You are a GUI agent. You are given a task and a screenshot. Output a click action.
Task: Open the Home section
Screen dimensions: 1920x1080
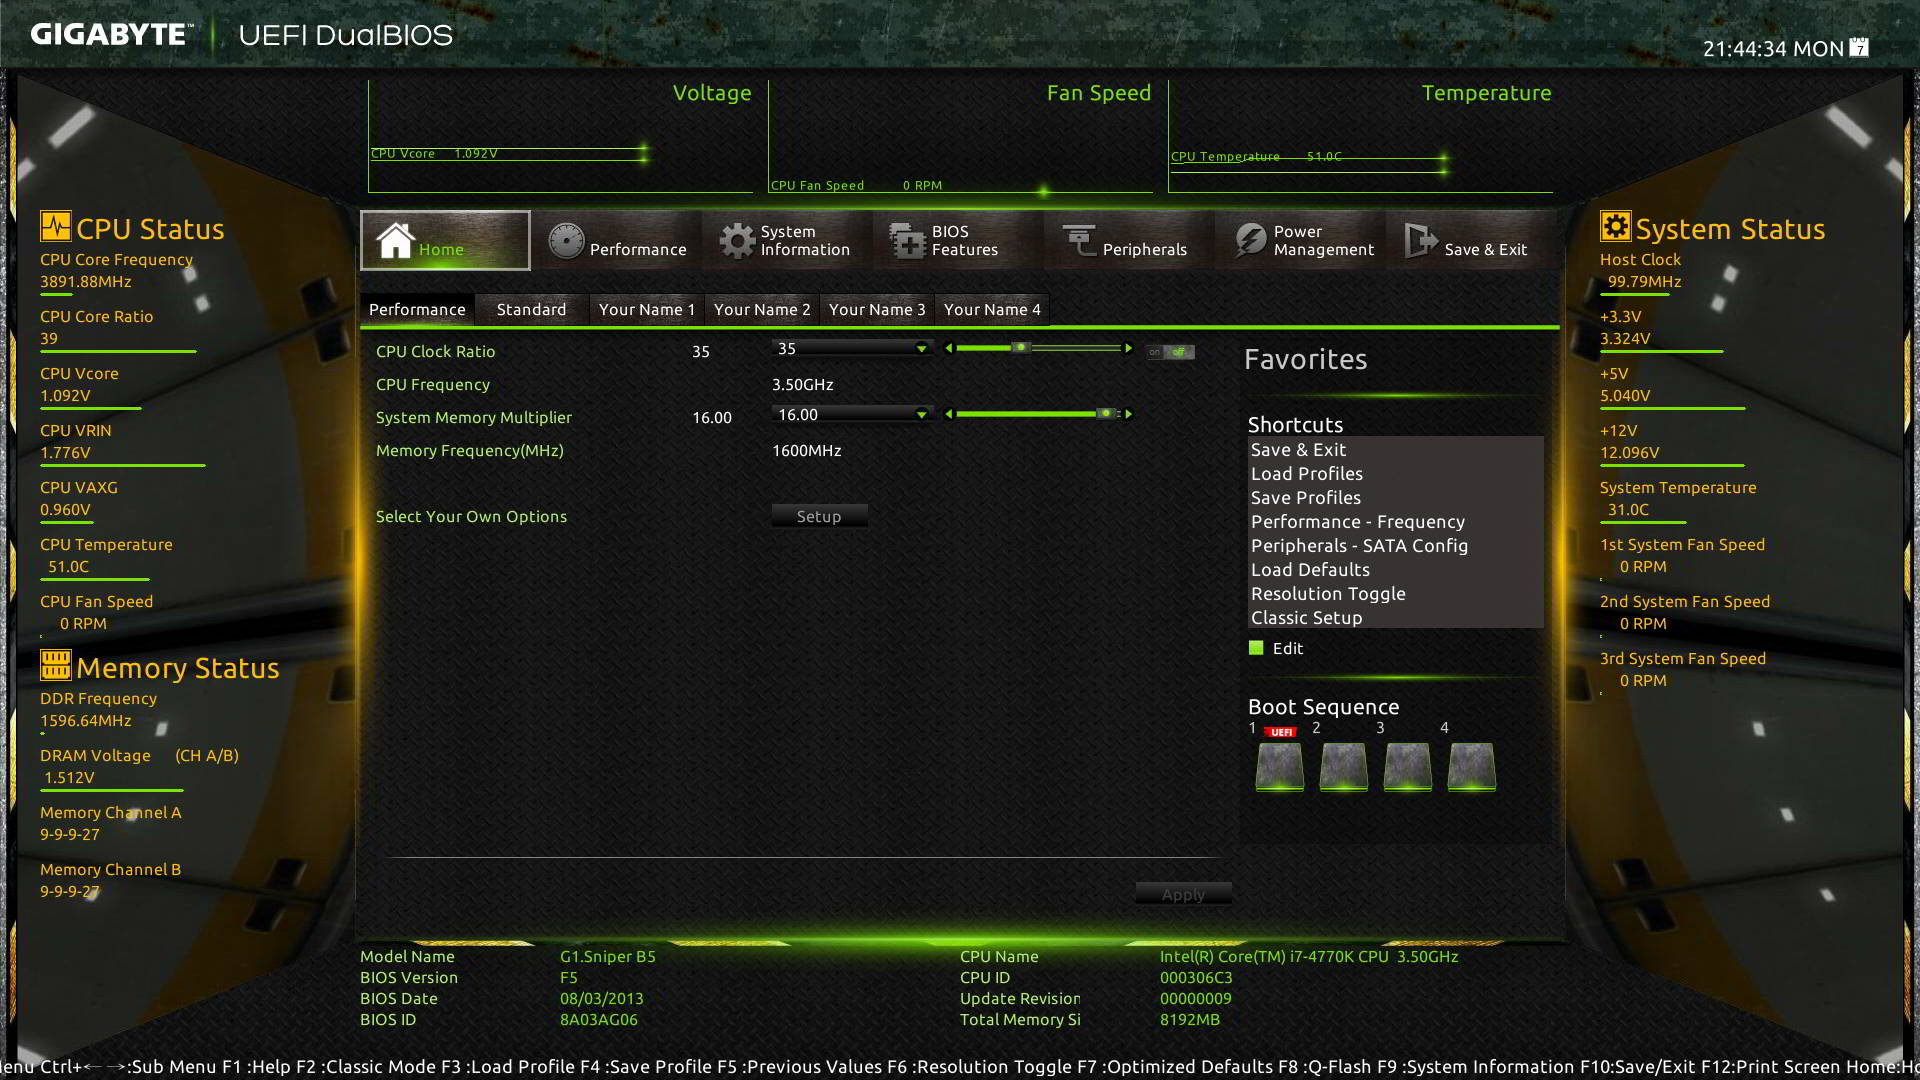click(445, 240)
